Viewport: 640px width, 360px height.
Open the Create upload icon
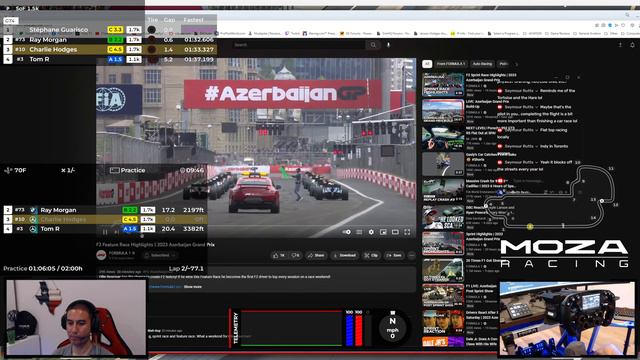[x=620, y=45]
